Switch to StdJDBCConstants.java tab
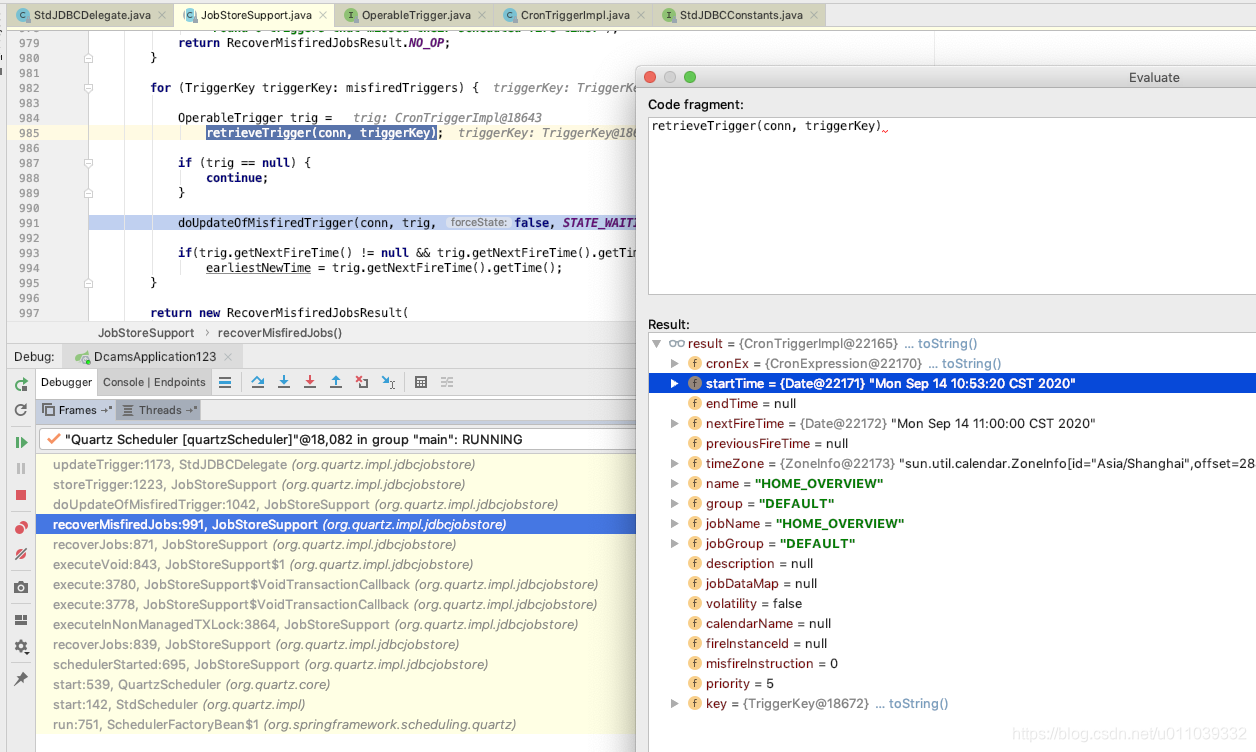Viewport: 1256px width, 752px height. tap(740, 15)
